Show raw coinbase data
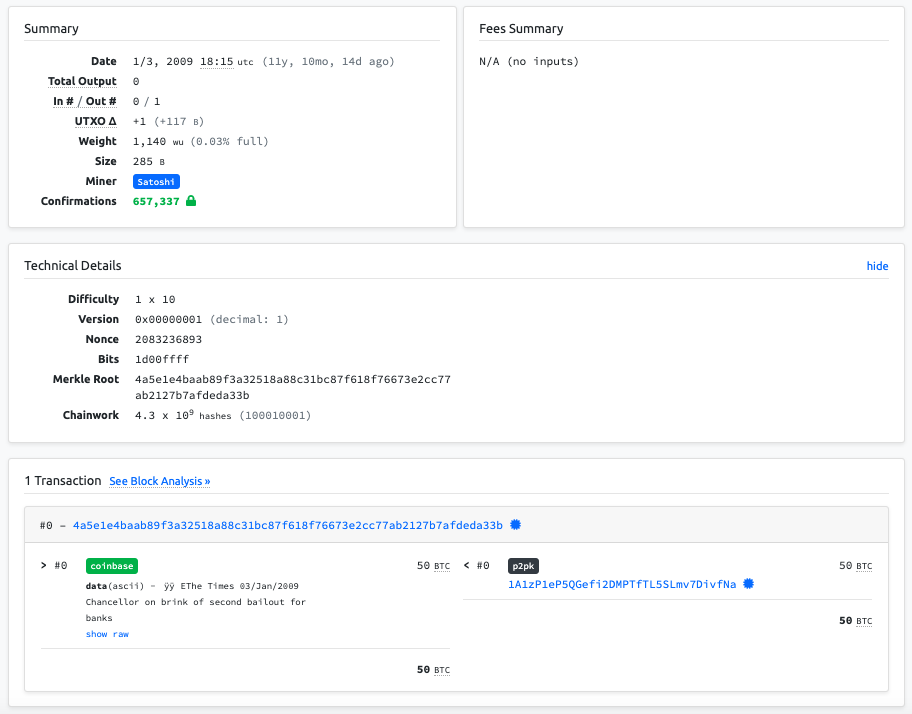 click(107, 634)
